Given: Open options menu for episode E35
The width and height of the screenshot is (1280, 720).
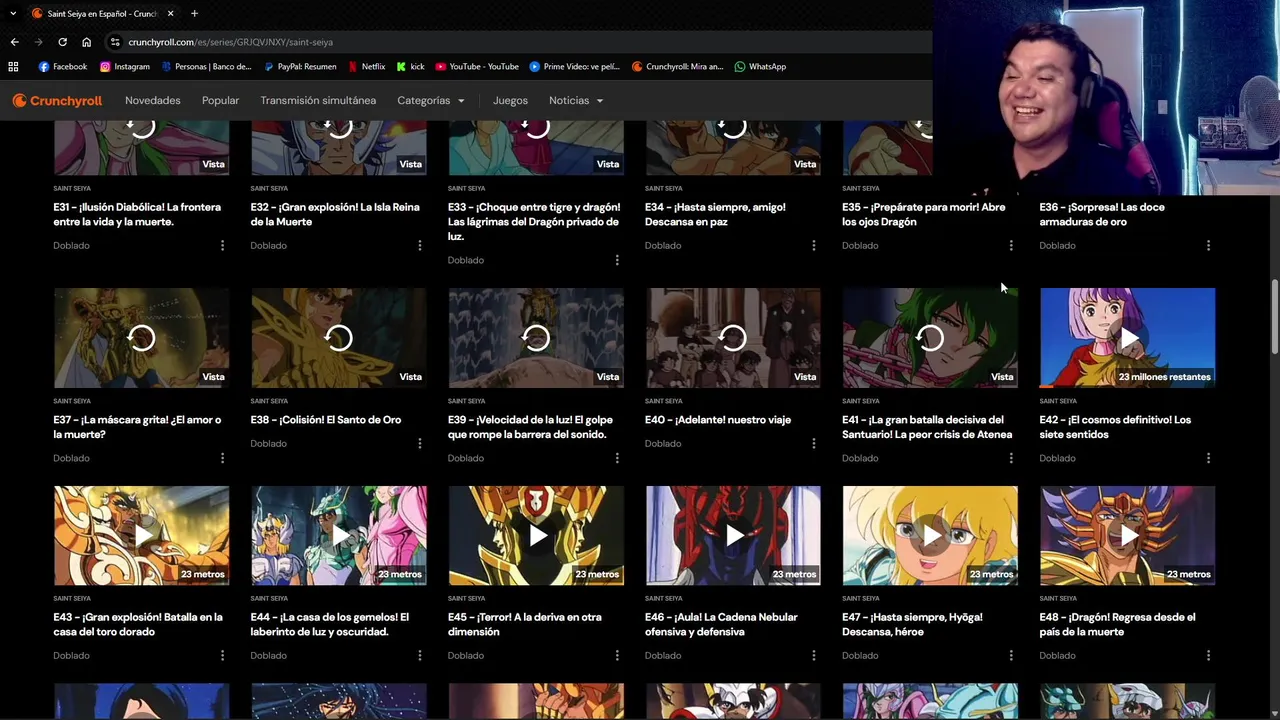Looking at the screenshot, I should [x=1010, y=245].
